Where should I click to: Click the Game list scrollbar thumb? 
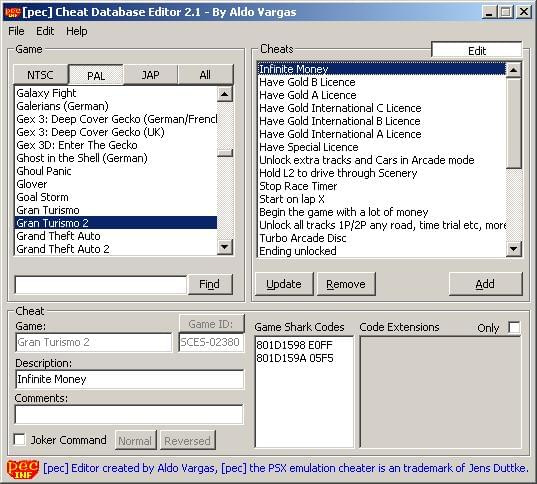(x=225, y=153)
